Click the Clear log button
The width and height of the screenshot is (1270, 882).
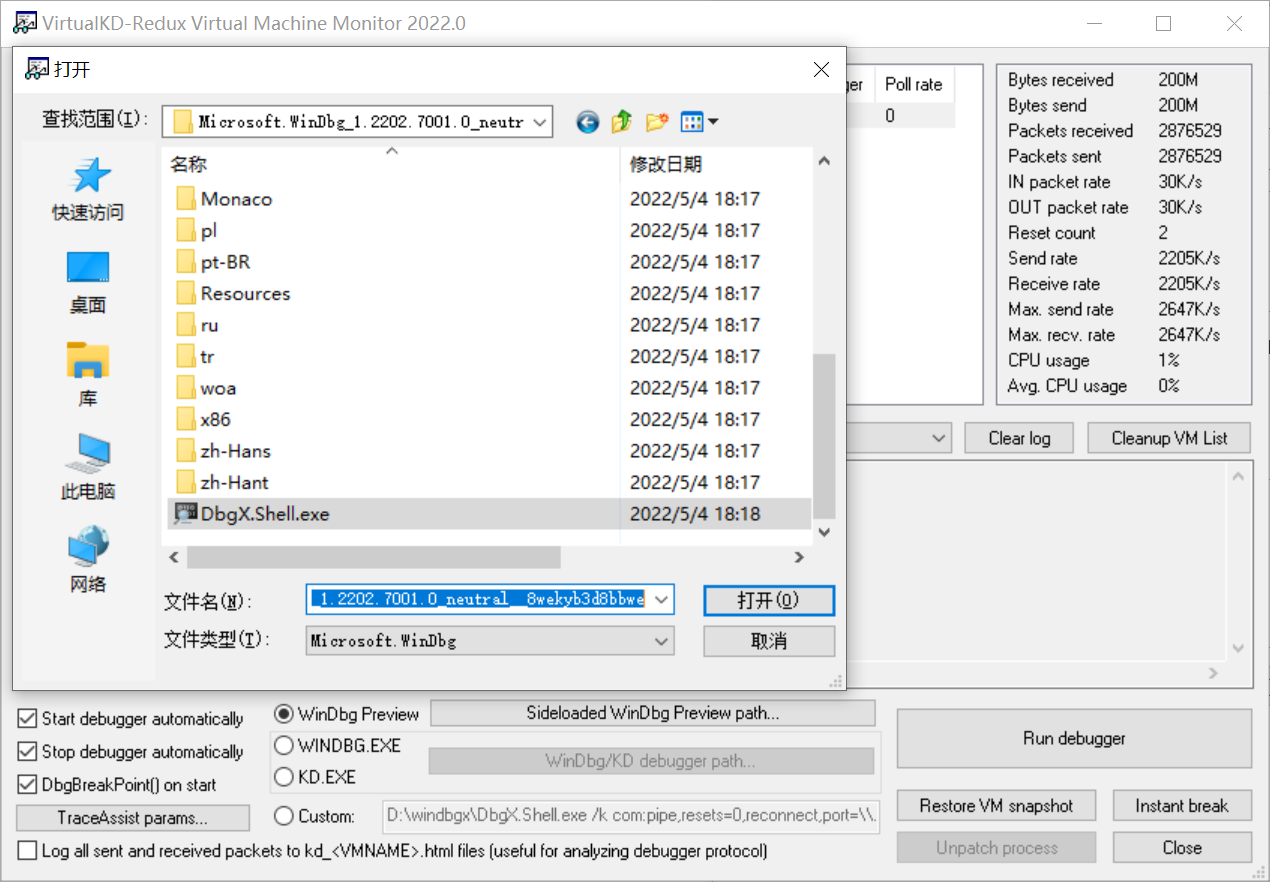tap(1019, 438)
